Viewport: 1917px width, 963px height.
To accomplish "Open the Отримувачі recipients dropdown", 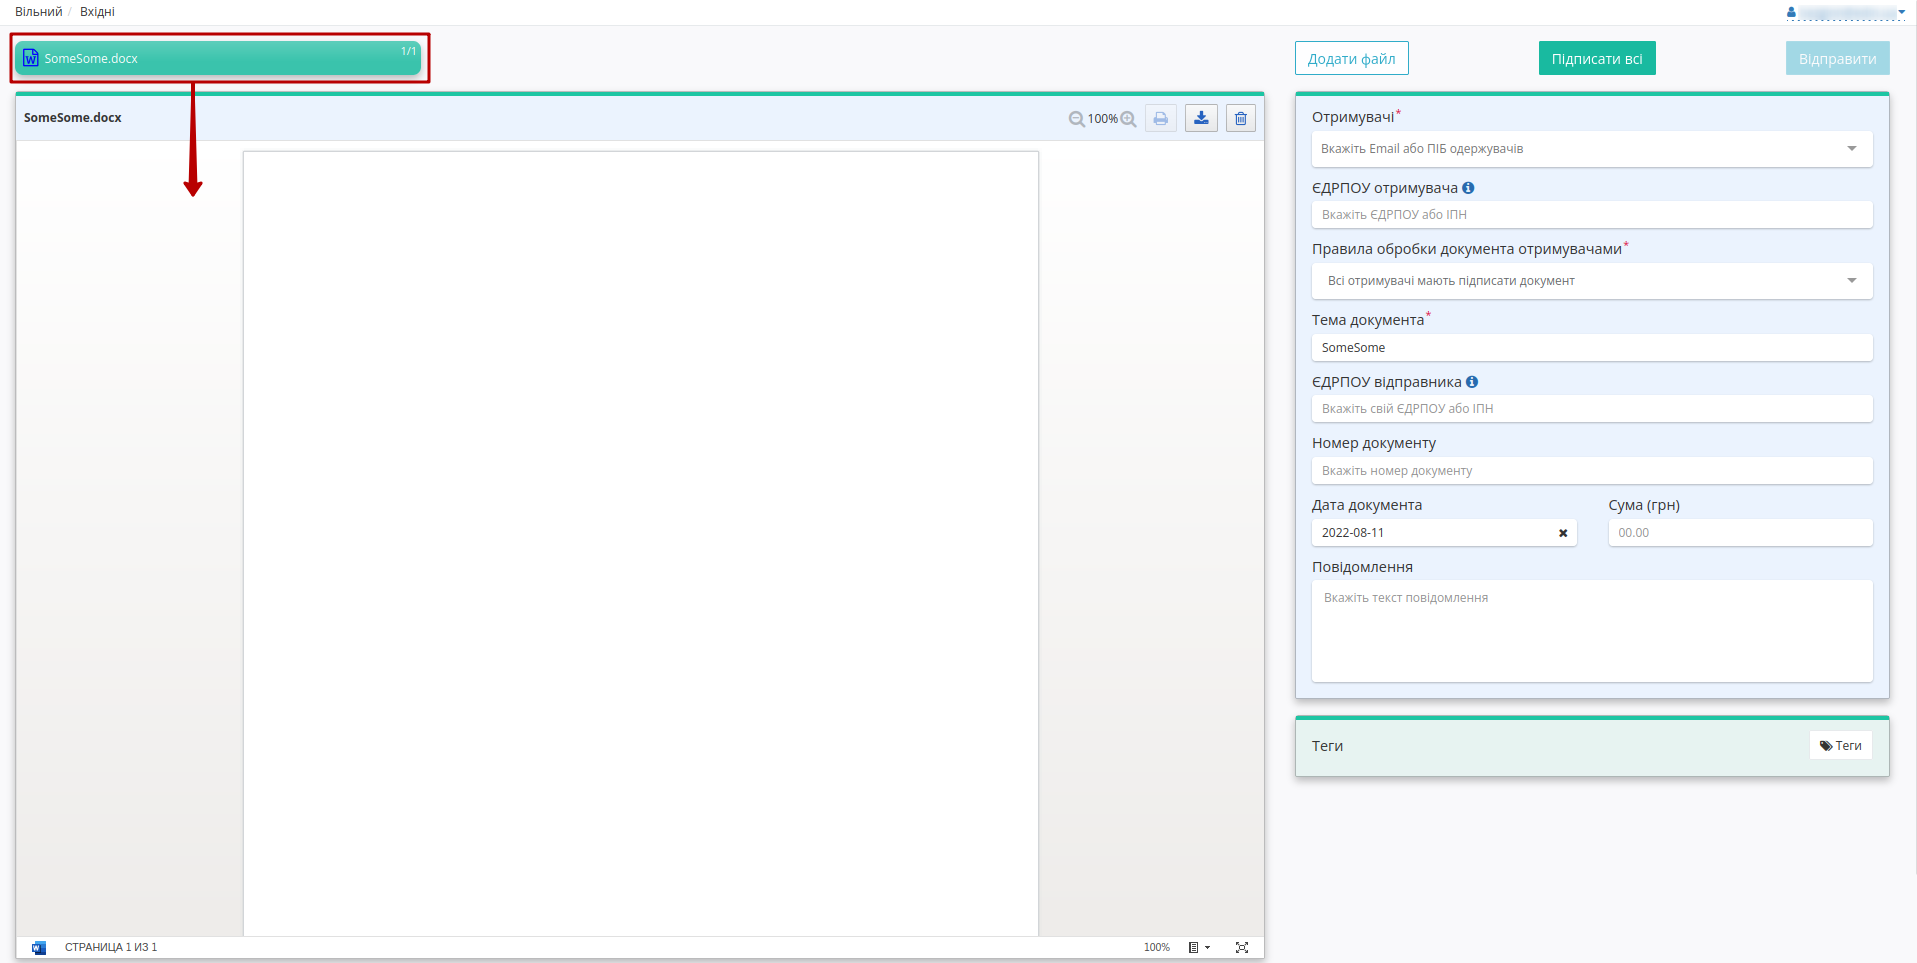I will click(x=1592, y=149).
